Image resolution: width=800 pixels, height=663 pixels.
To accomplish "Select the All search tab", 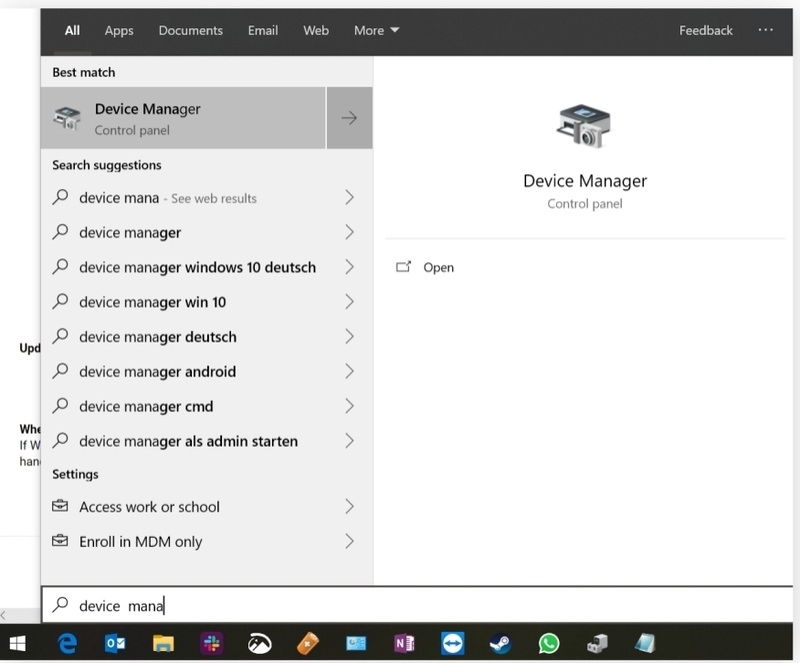I will click(x=72, y=31).
